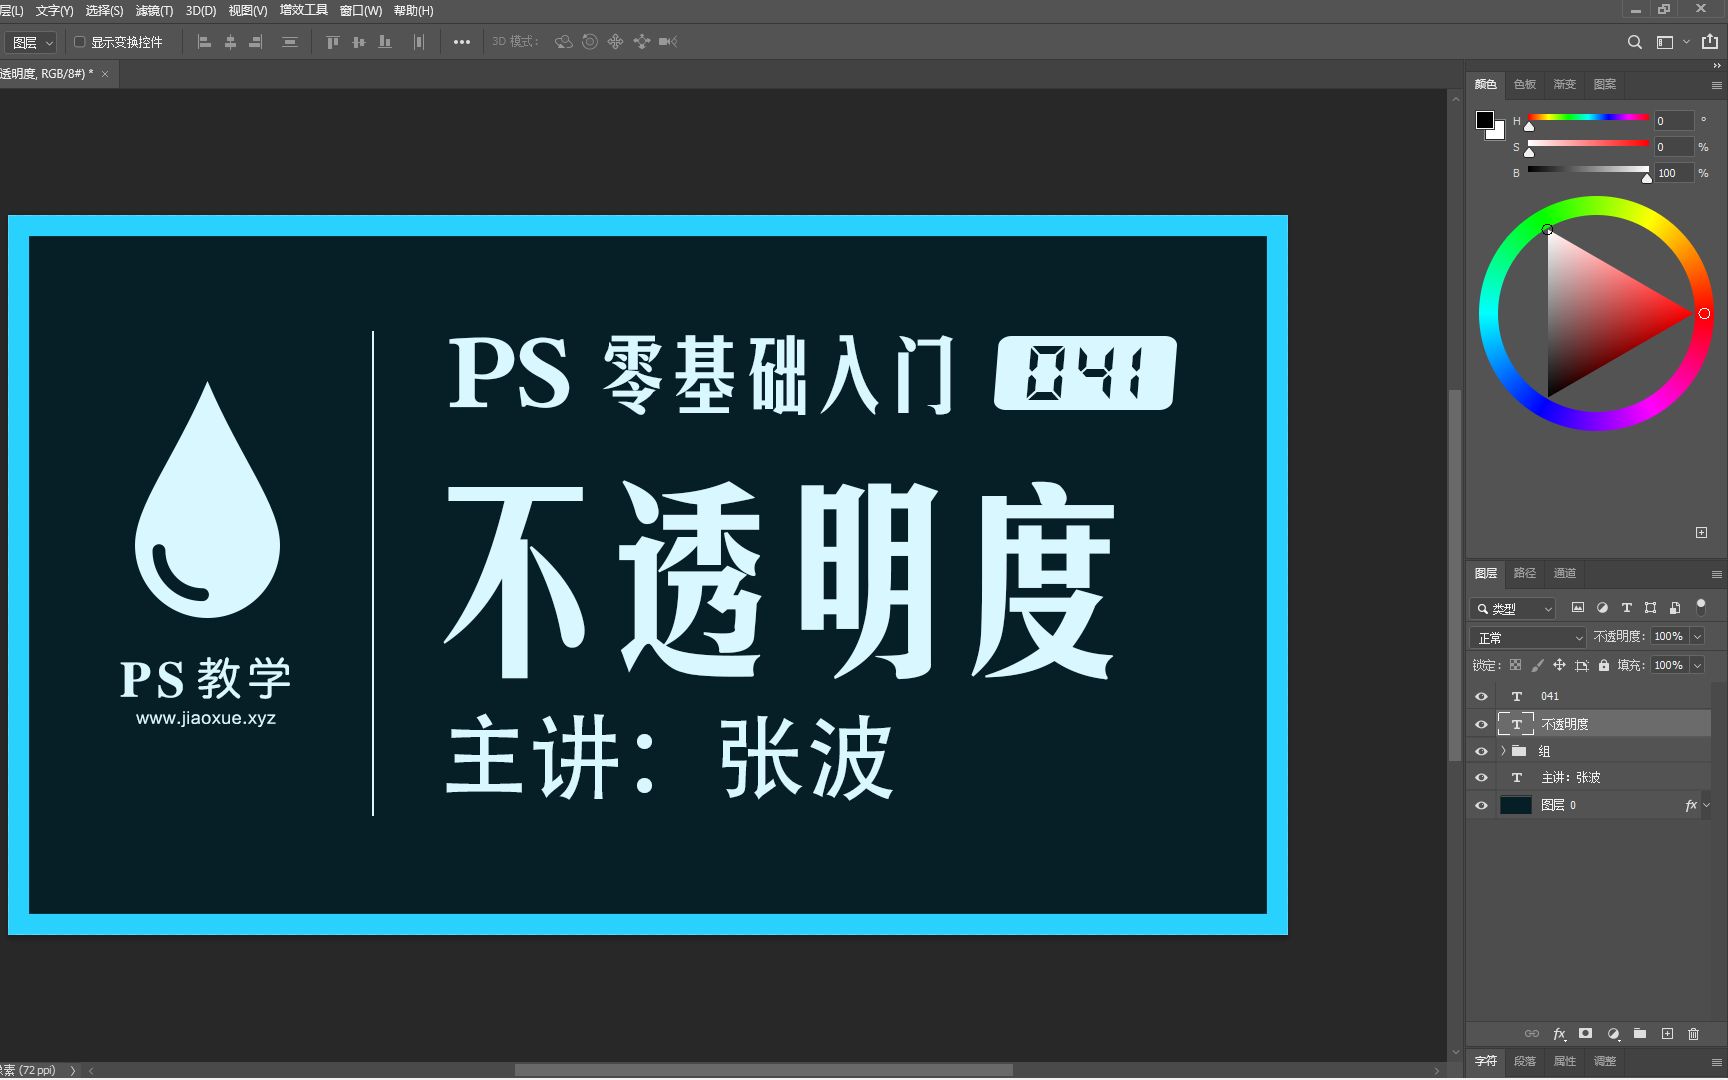This screenshot has width=1728, height=1080.
Task: Click foreground color swatch
Action: coord(1485,120)
